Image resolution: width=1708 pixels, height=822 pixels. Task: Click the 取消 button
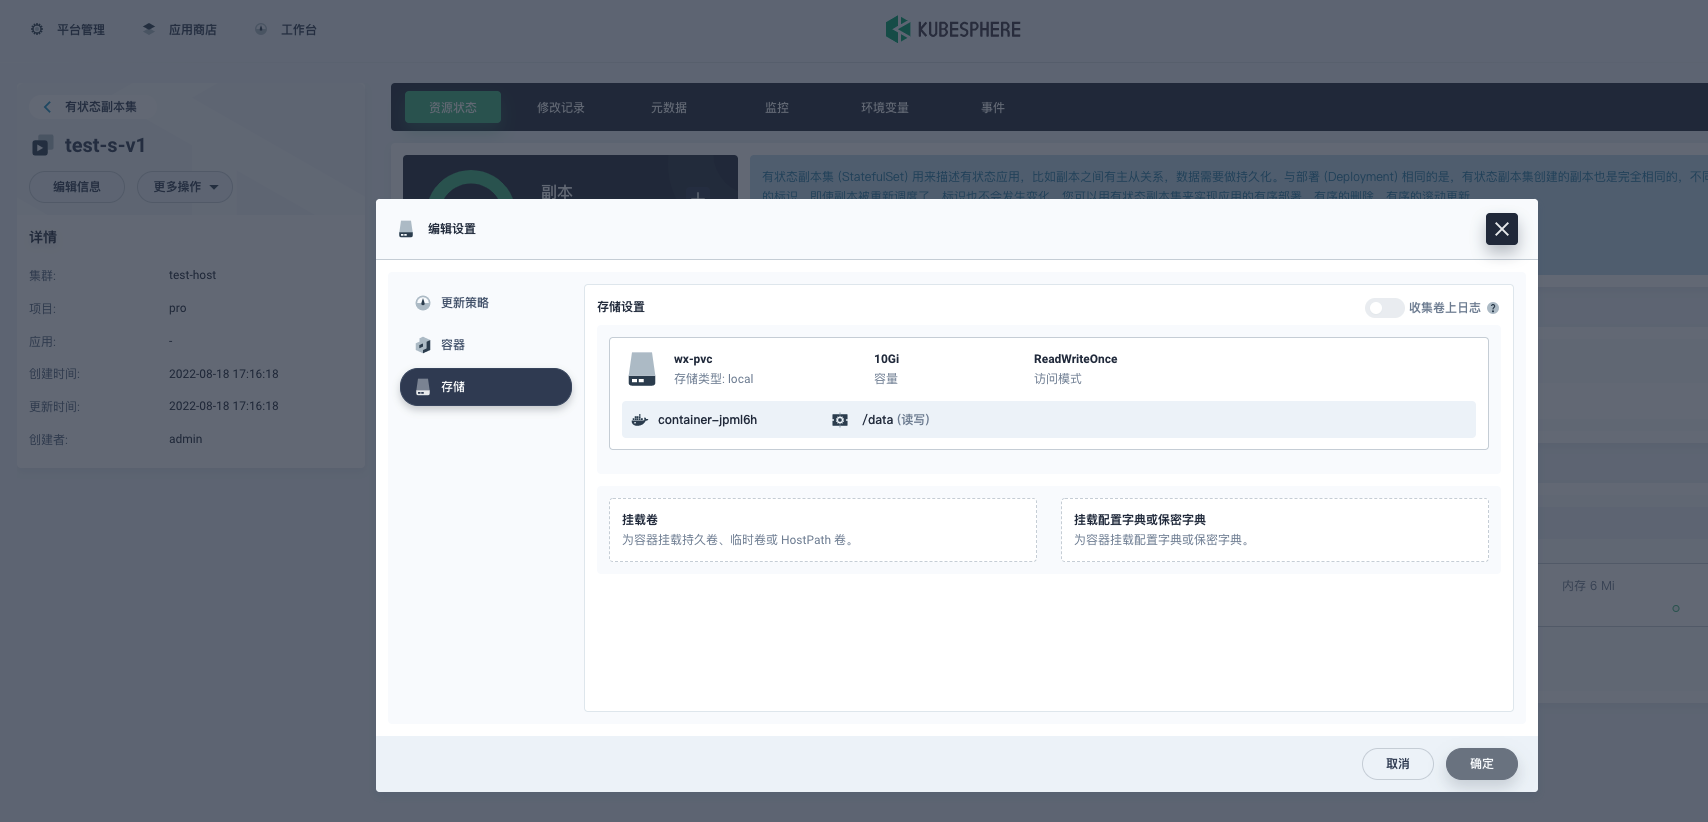(1398, 764)
